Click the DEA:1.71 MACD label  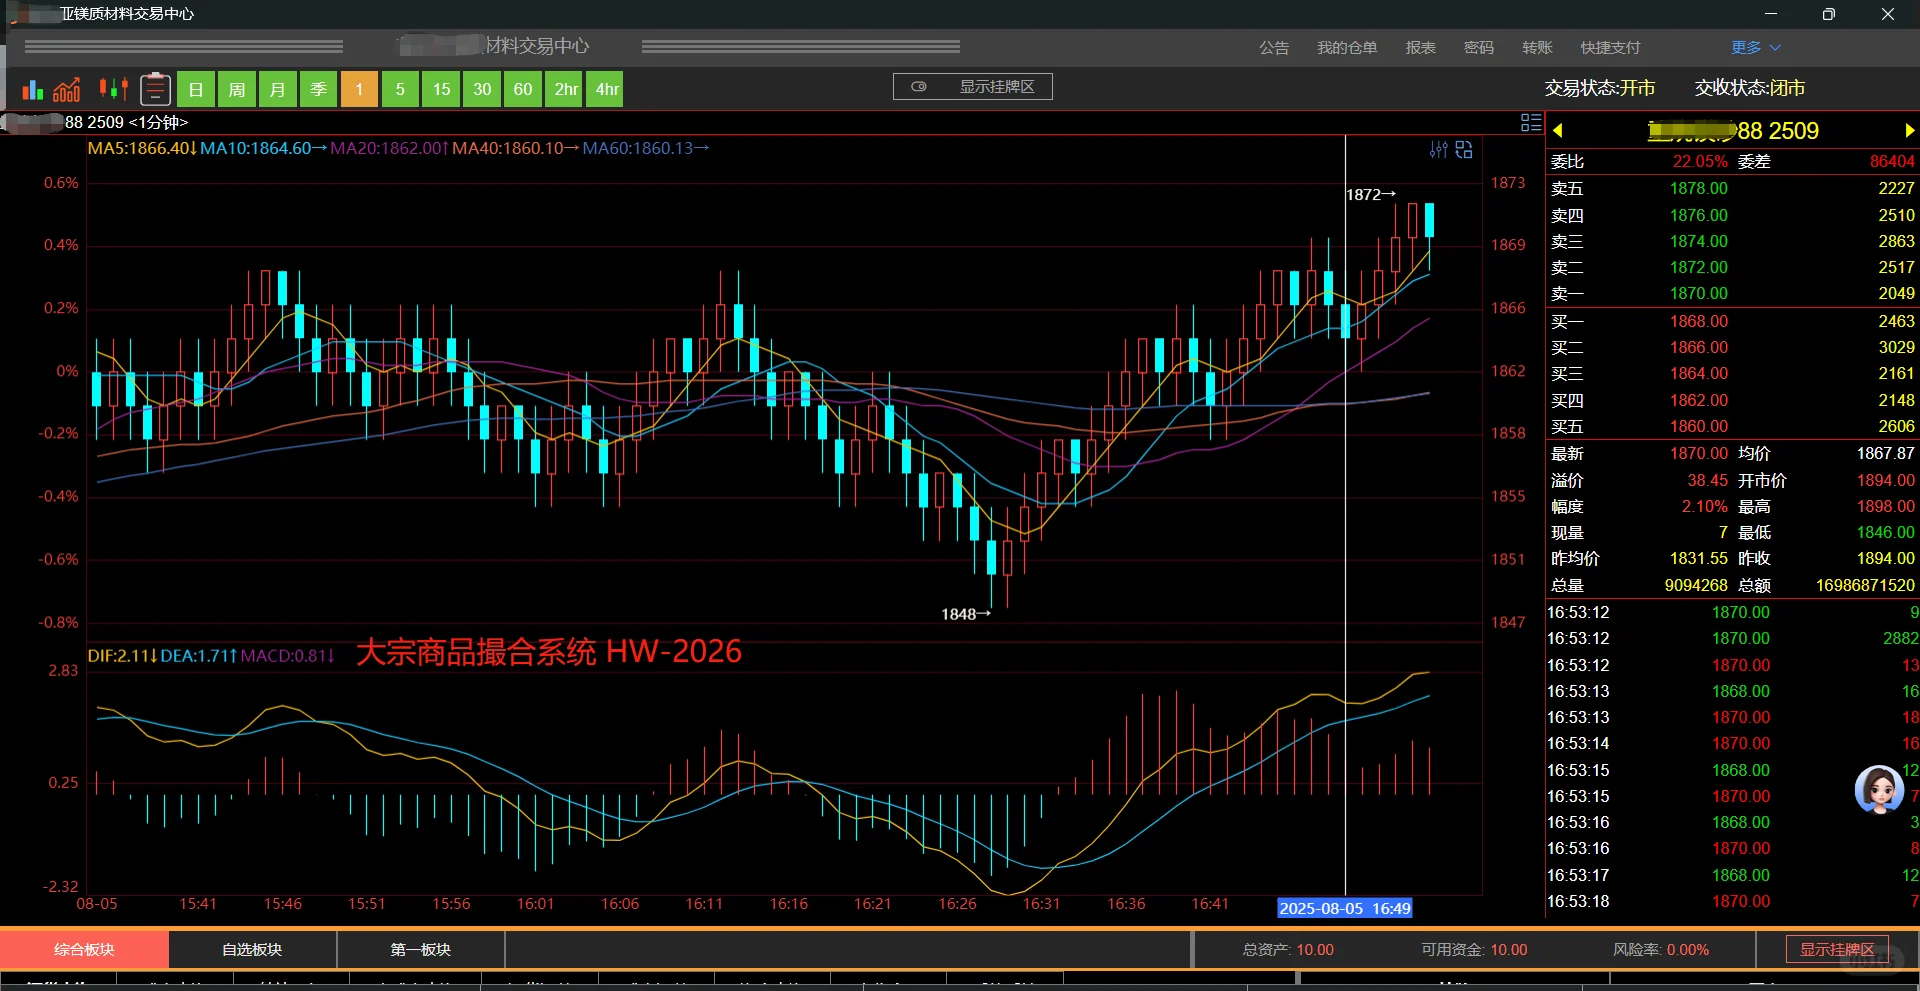pyautogui.click(x=198, y=656)
